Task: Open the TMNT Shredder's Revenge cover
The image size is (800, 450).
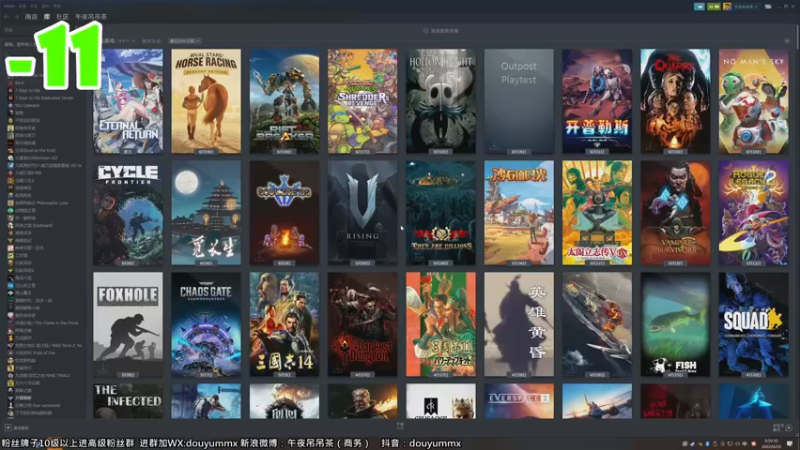Action: (x=362, y=101)
